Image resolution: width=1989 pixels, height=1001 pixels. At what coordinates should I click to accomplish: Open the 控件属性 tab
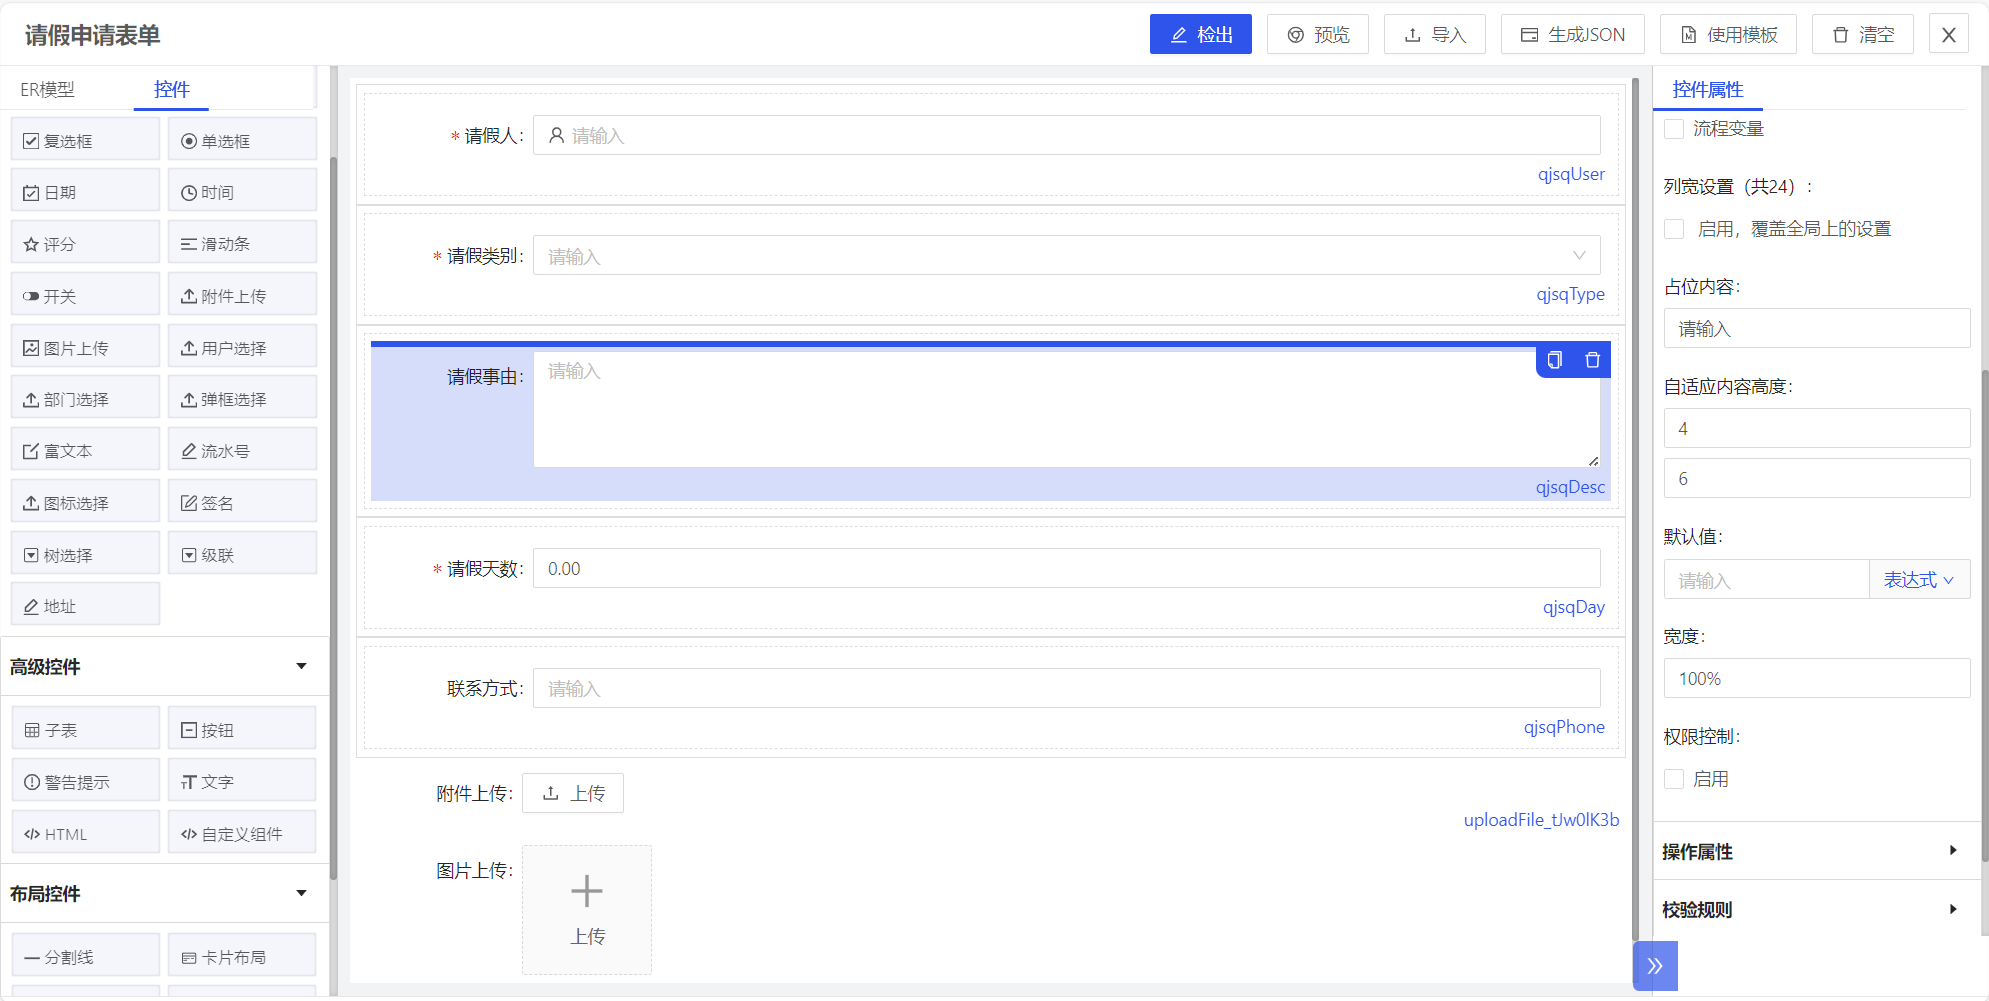click(x=1707, y=90)
